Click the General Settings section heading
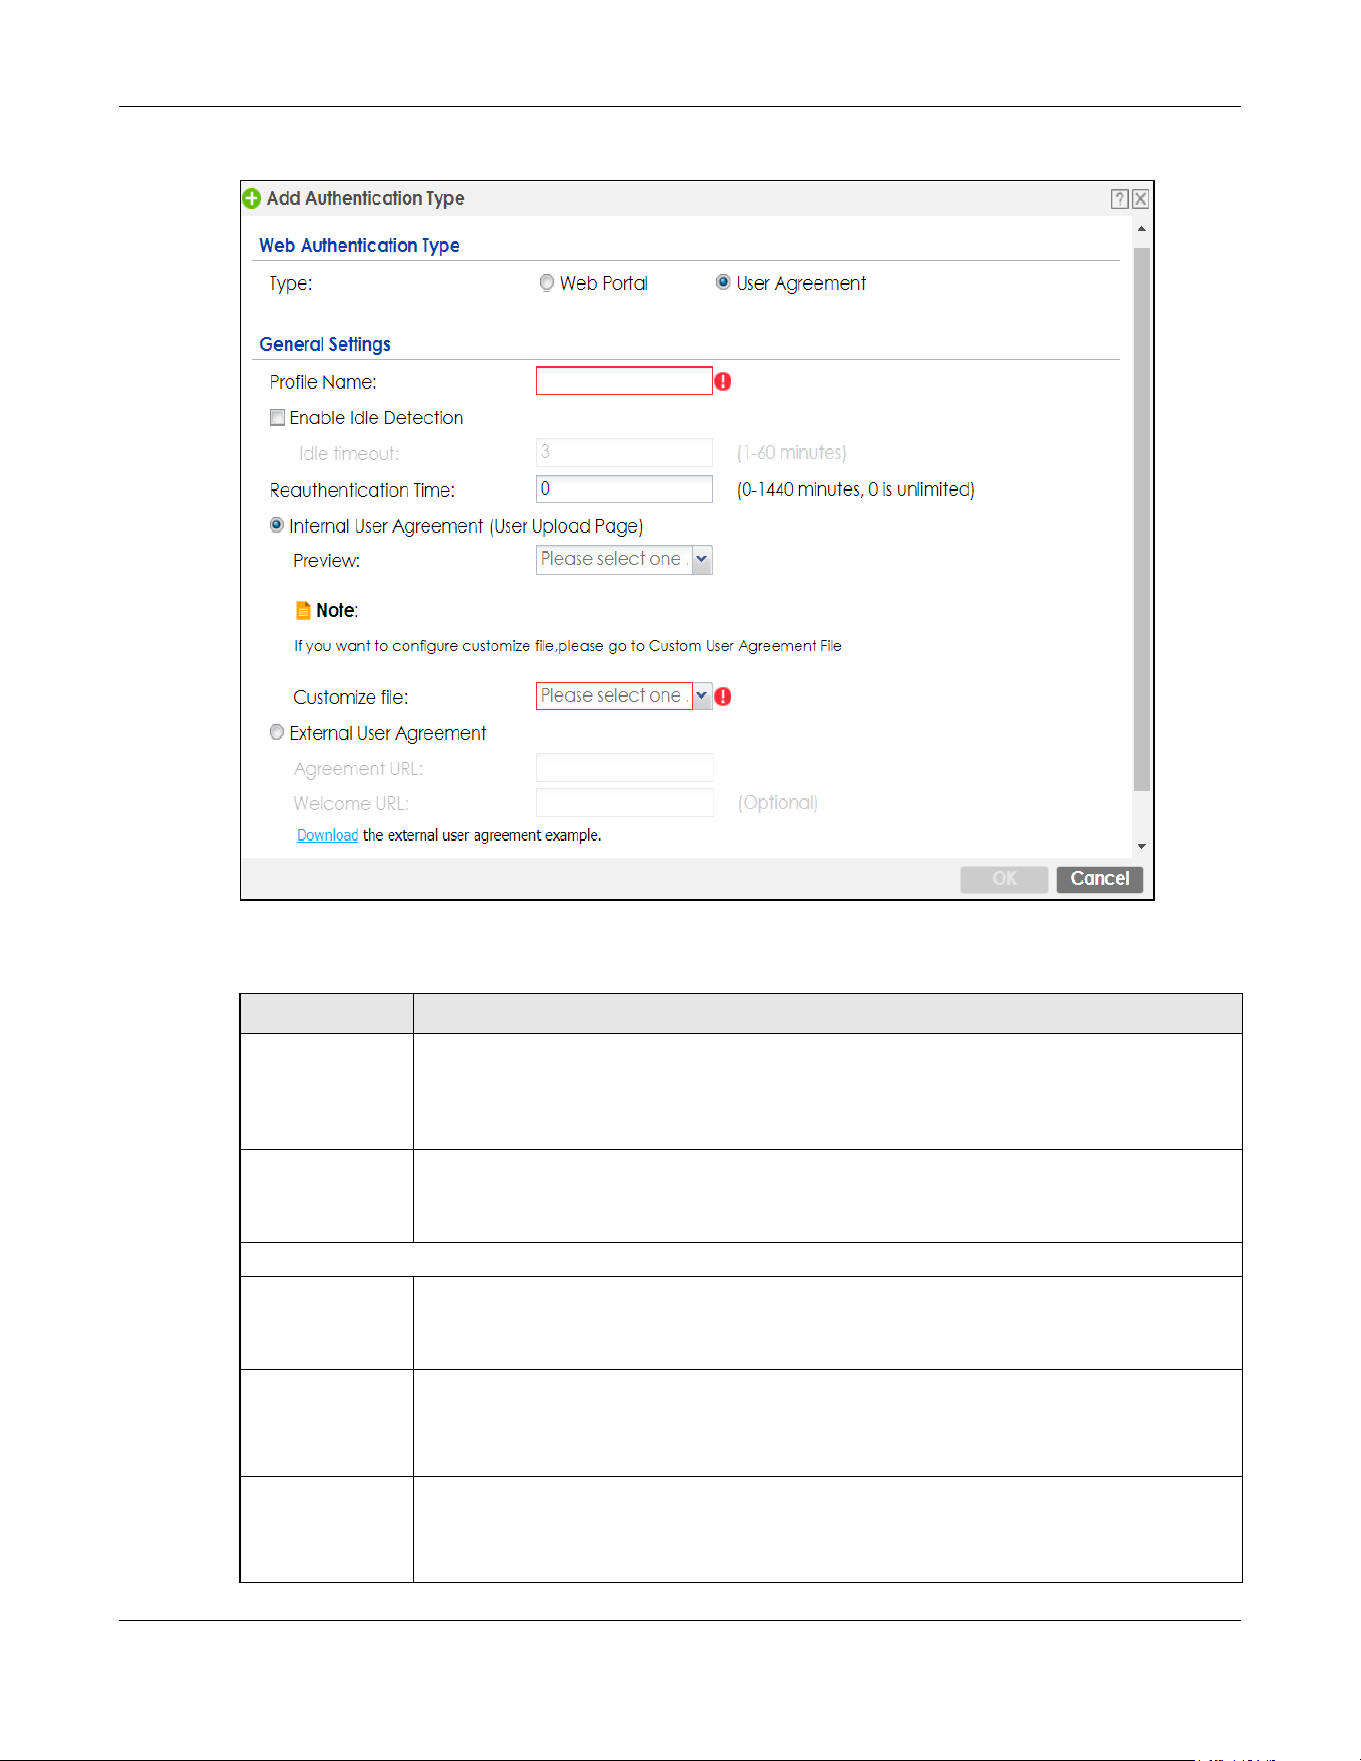This screenshot has width=1361, height=1761. coord(325,344)
